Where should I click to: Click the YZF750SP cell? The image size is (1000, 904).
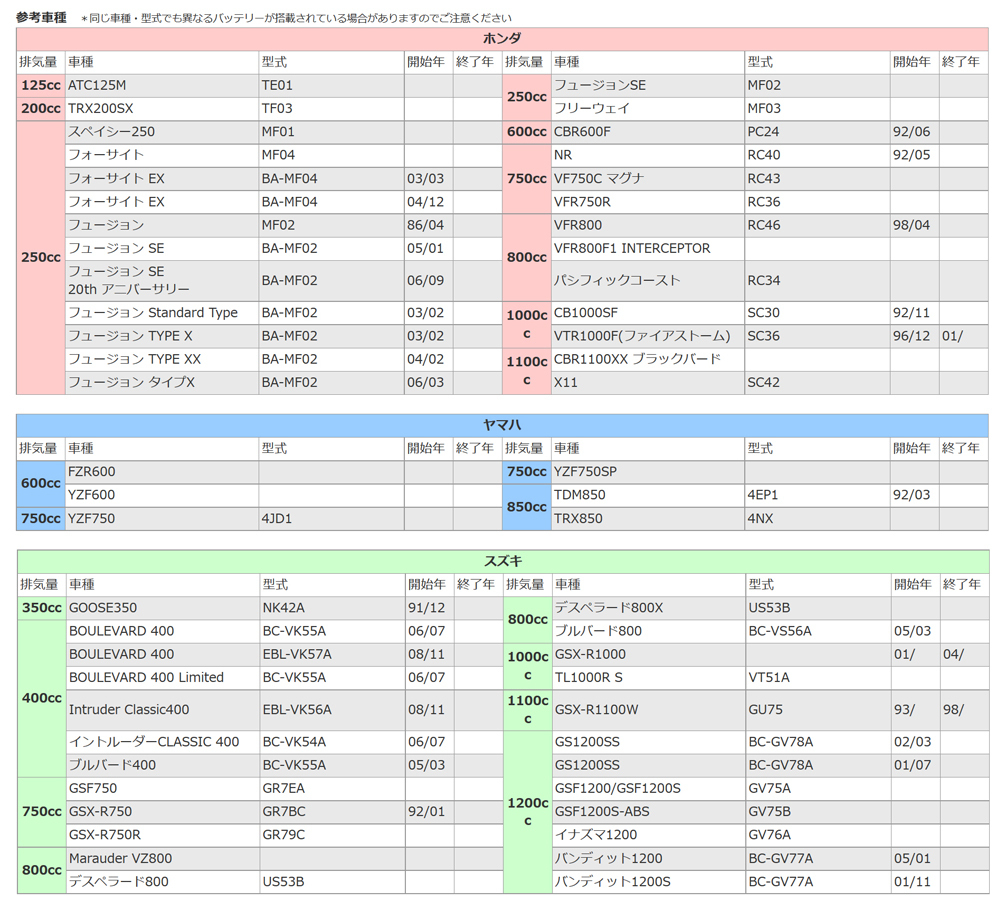coord(648,472)
